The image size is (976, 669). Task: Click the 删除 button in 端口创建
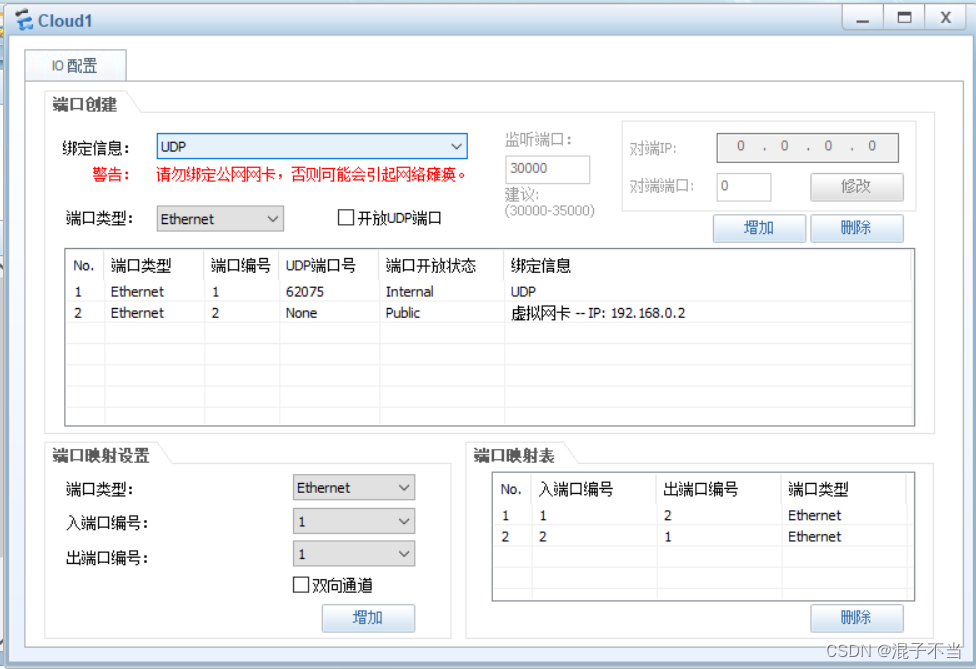[856, 228]
